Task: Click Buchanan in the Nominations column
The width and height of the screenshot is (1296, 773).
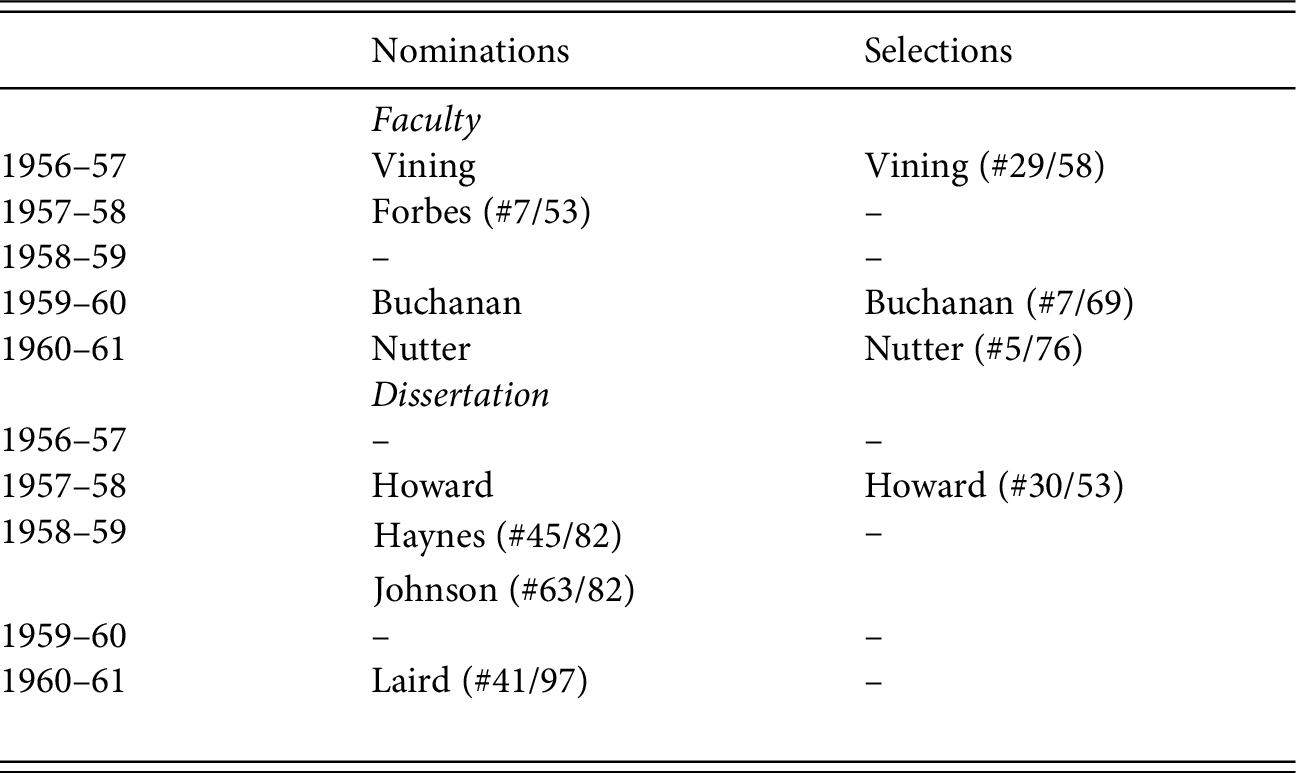Action: click(x=446, y=303)
